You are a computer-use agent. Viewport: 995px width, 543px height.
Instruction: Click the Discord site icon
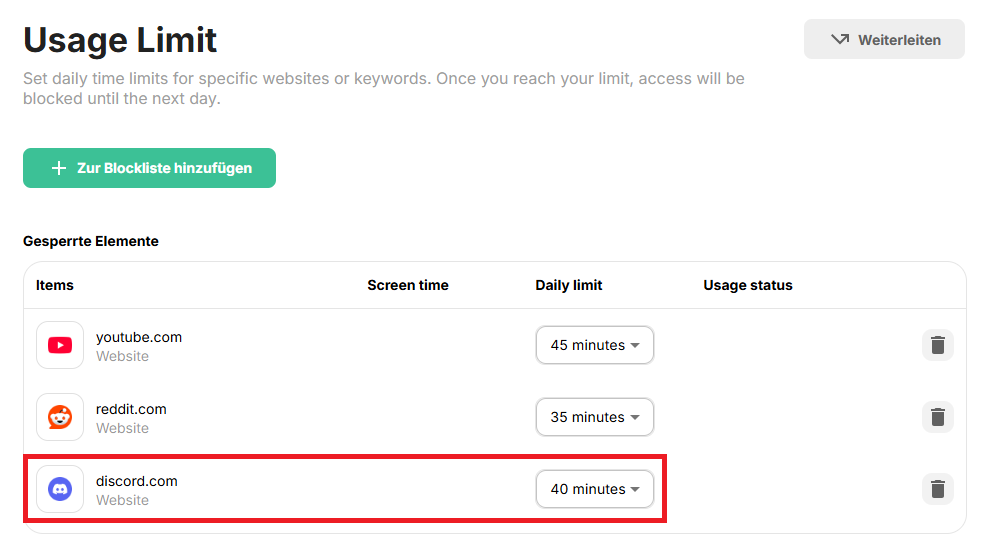point(60,489)
